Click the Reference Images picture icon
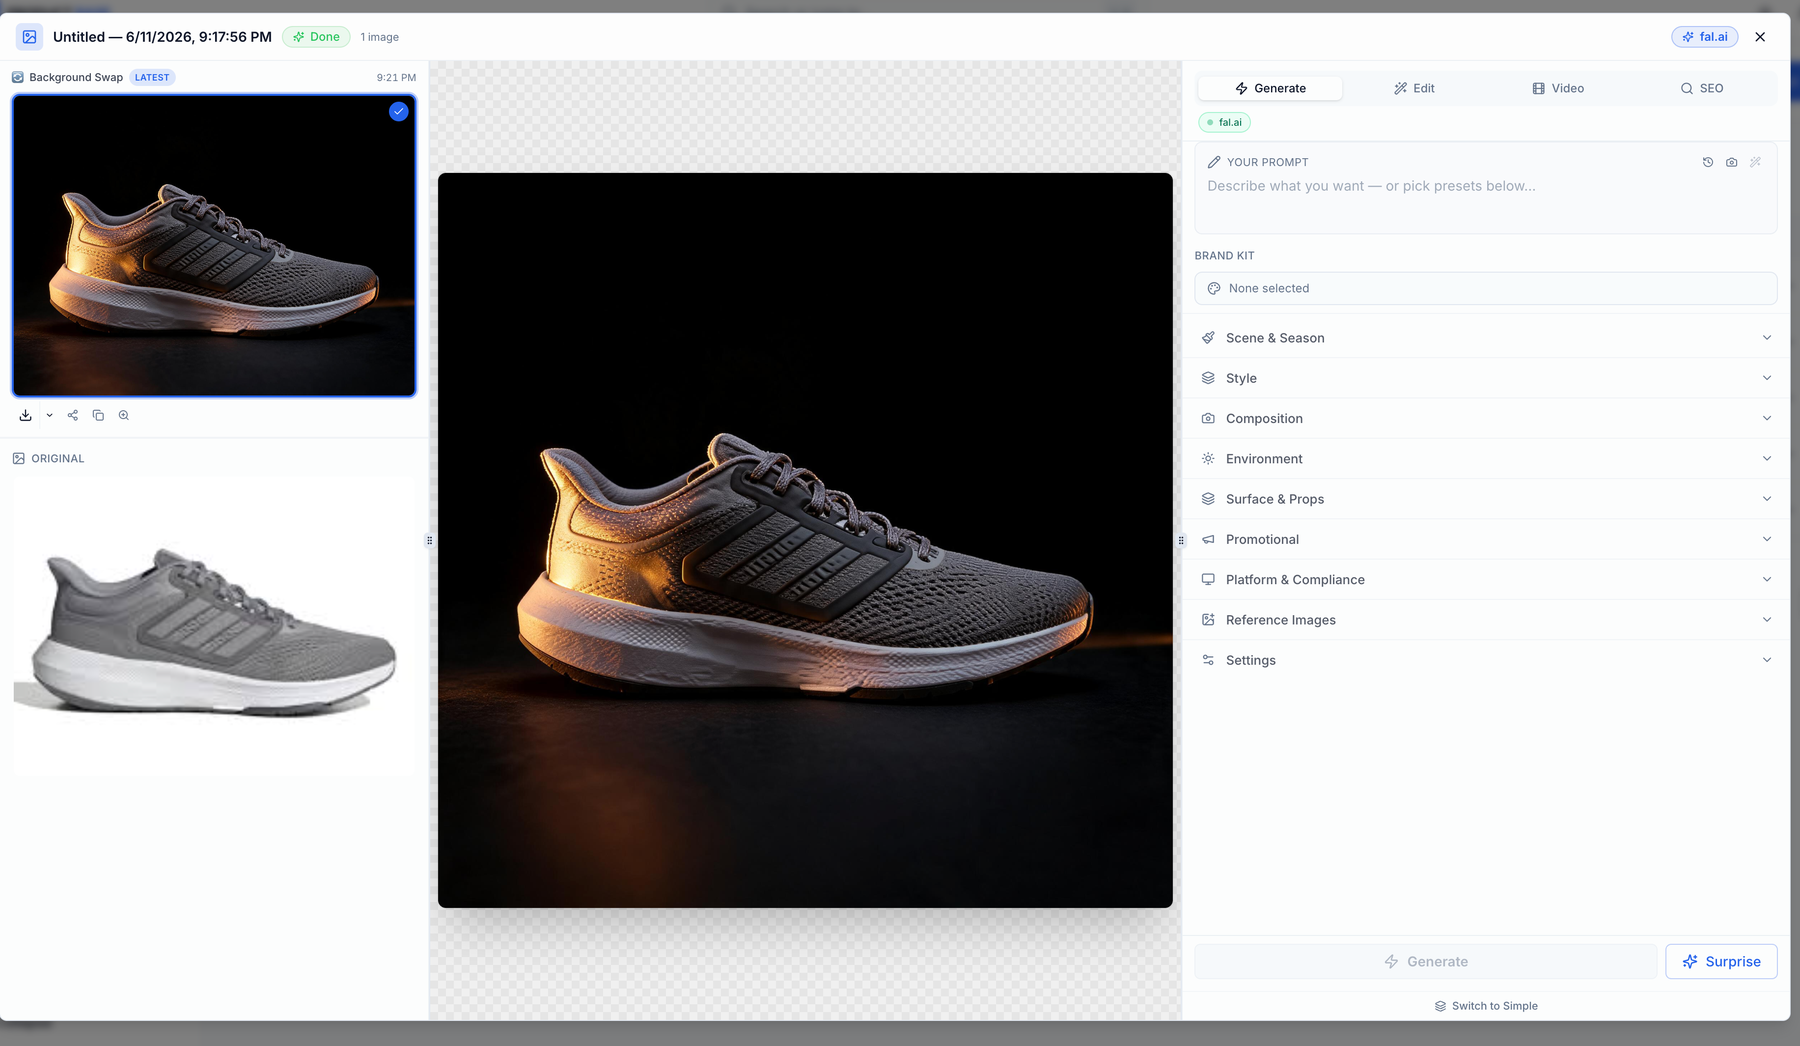This screenshot has height=1046, width=1800. pos(1208,620)
